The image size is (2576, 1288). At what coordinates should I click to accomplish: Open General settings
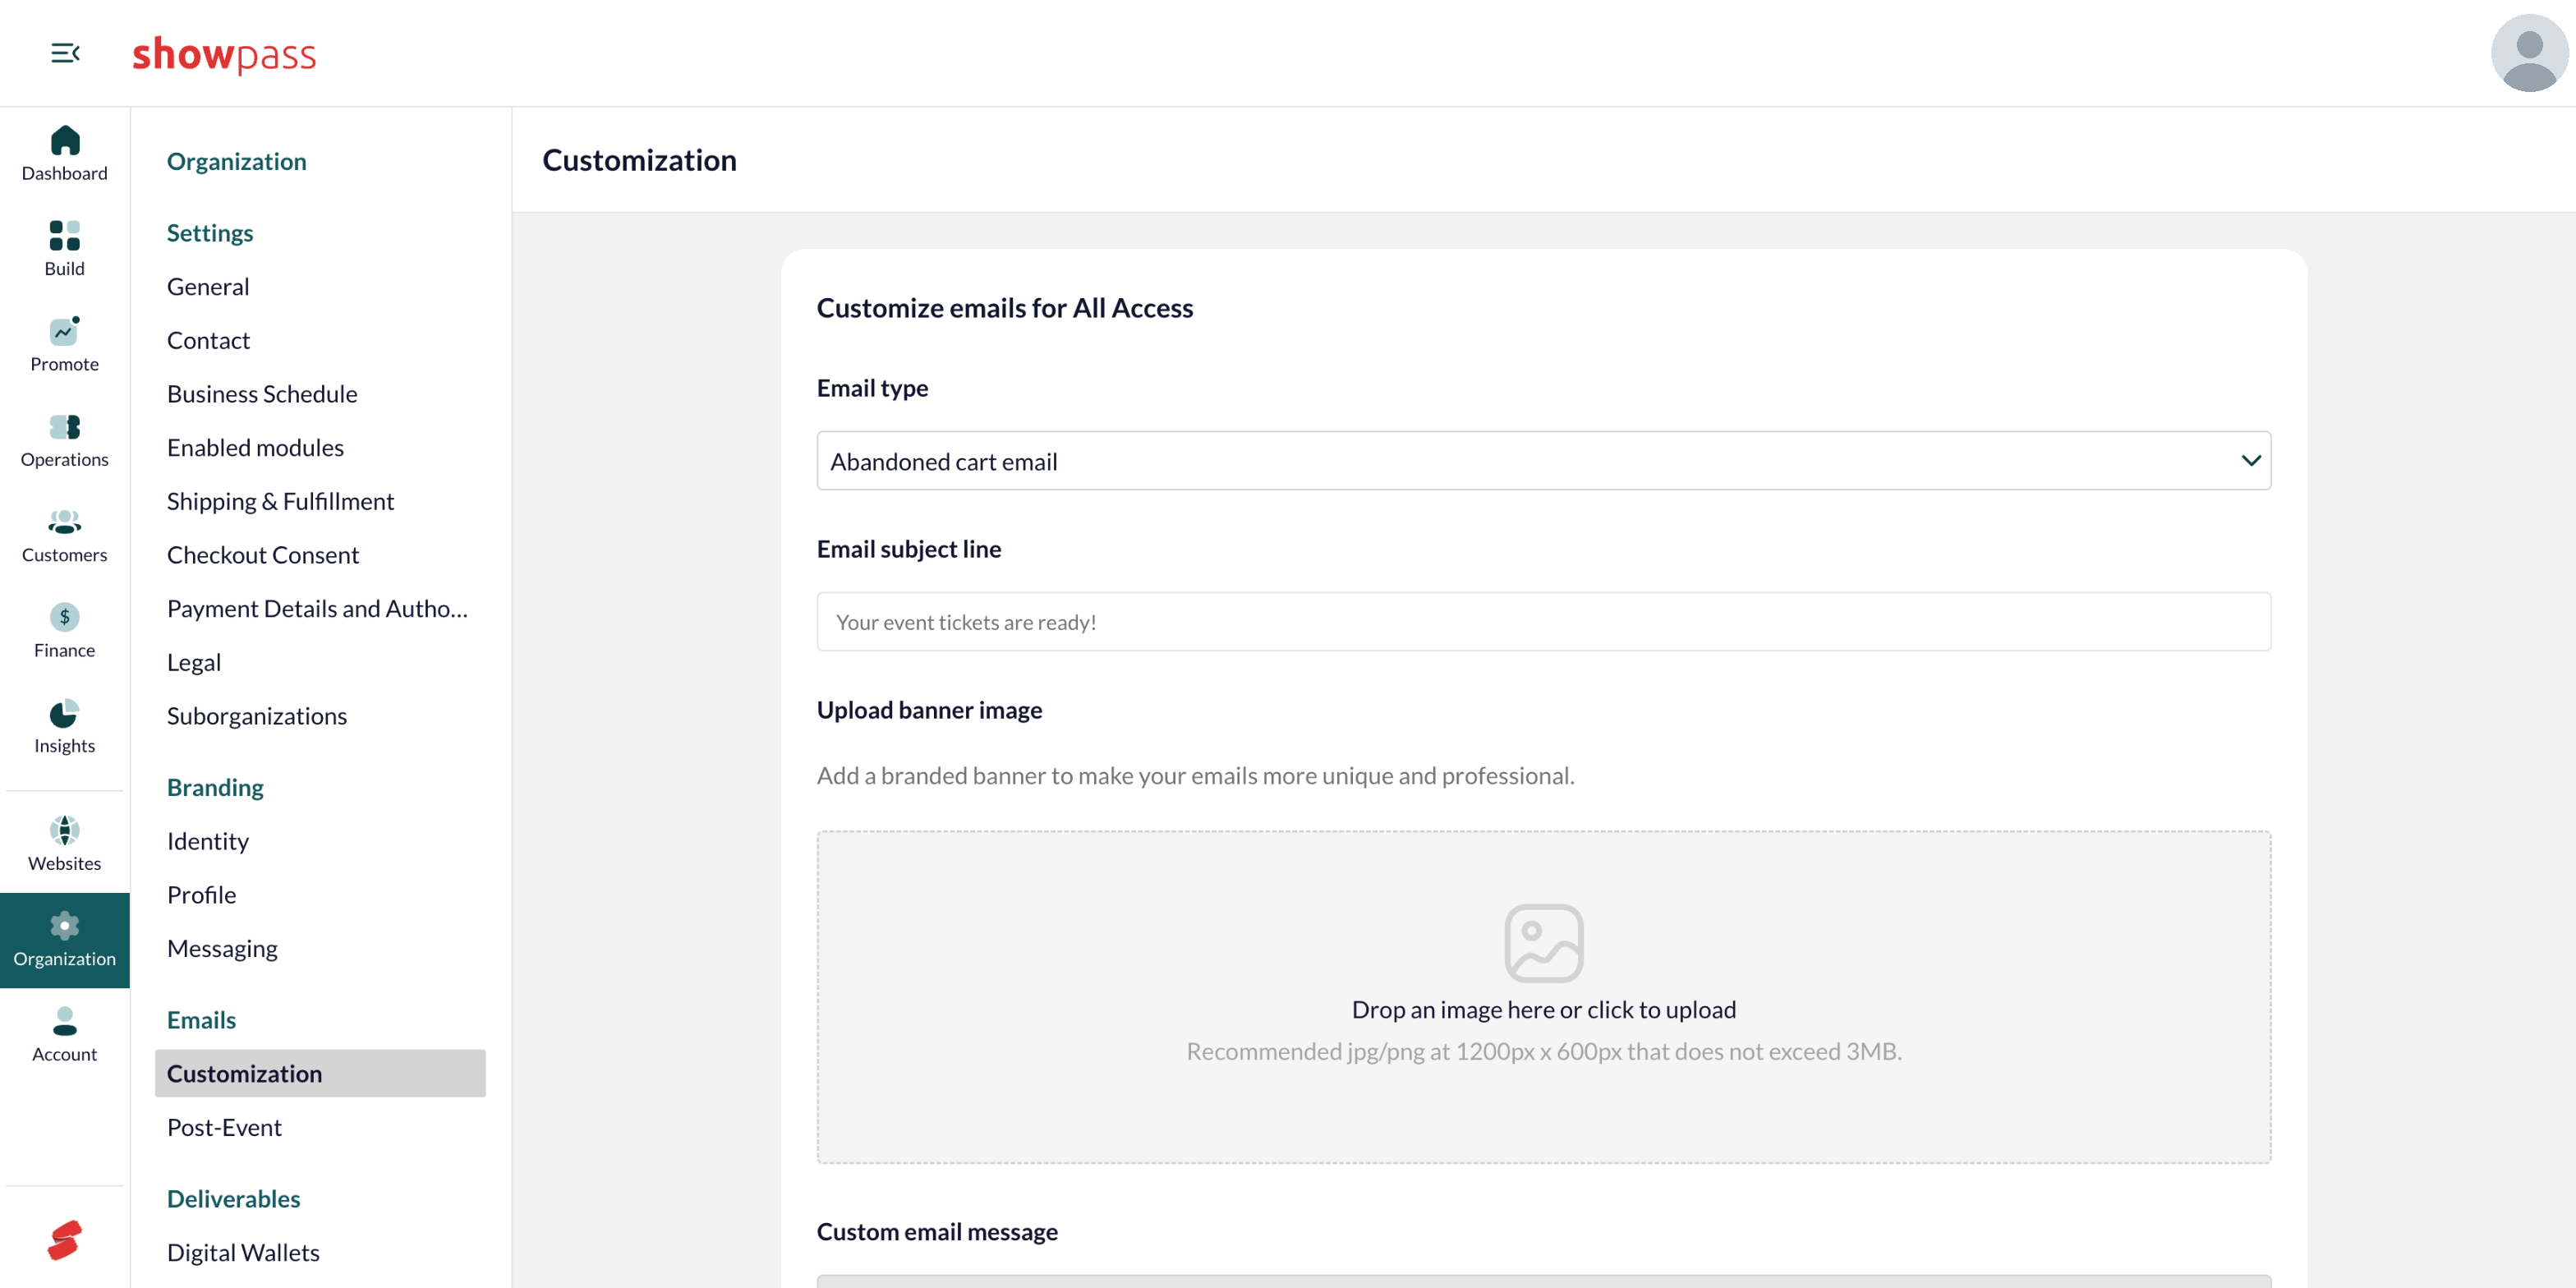pyautogui.click(x=208, y=287)
